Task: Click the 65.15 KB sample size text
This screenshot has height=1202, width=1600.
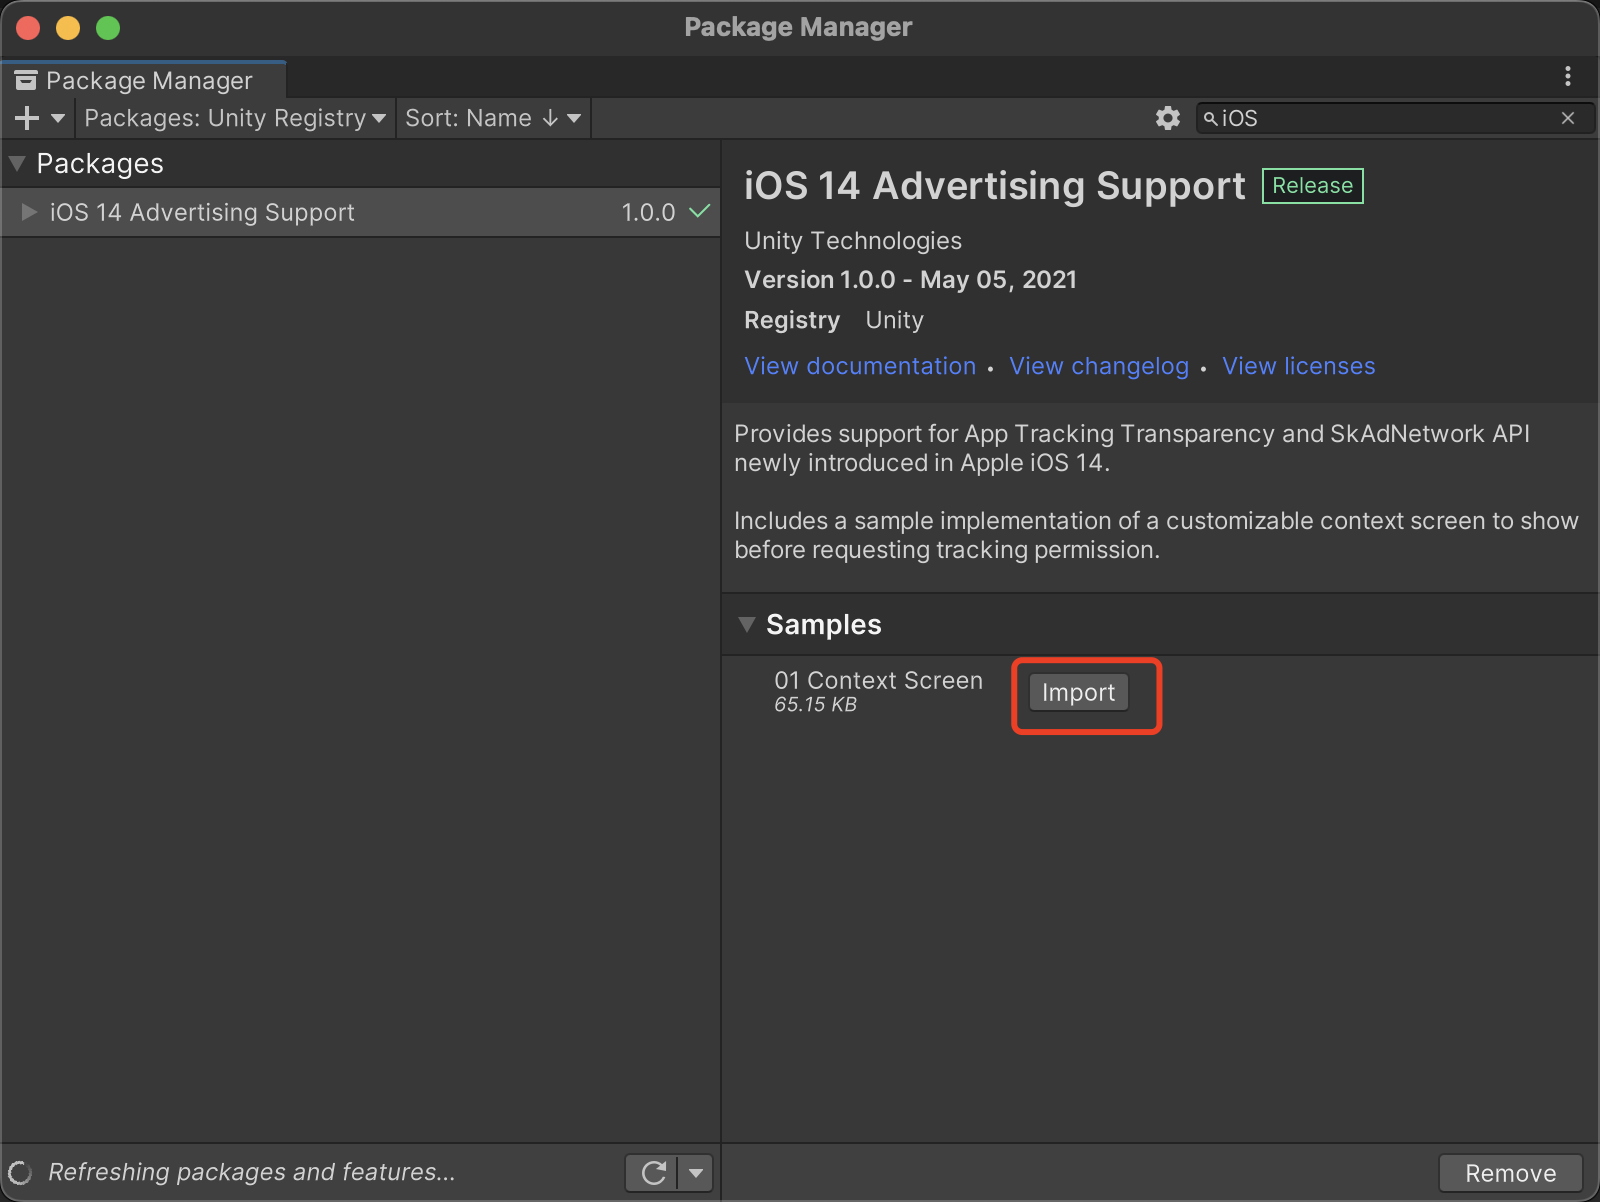Action: point(815,705)
